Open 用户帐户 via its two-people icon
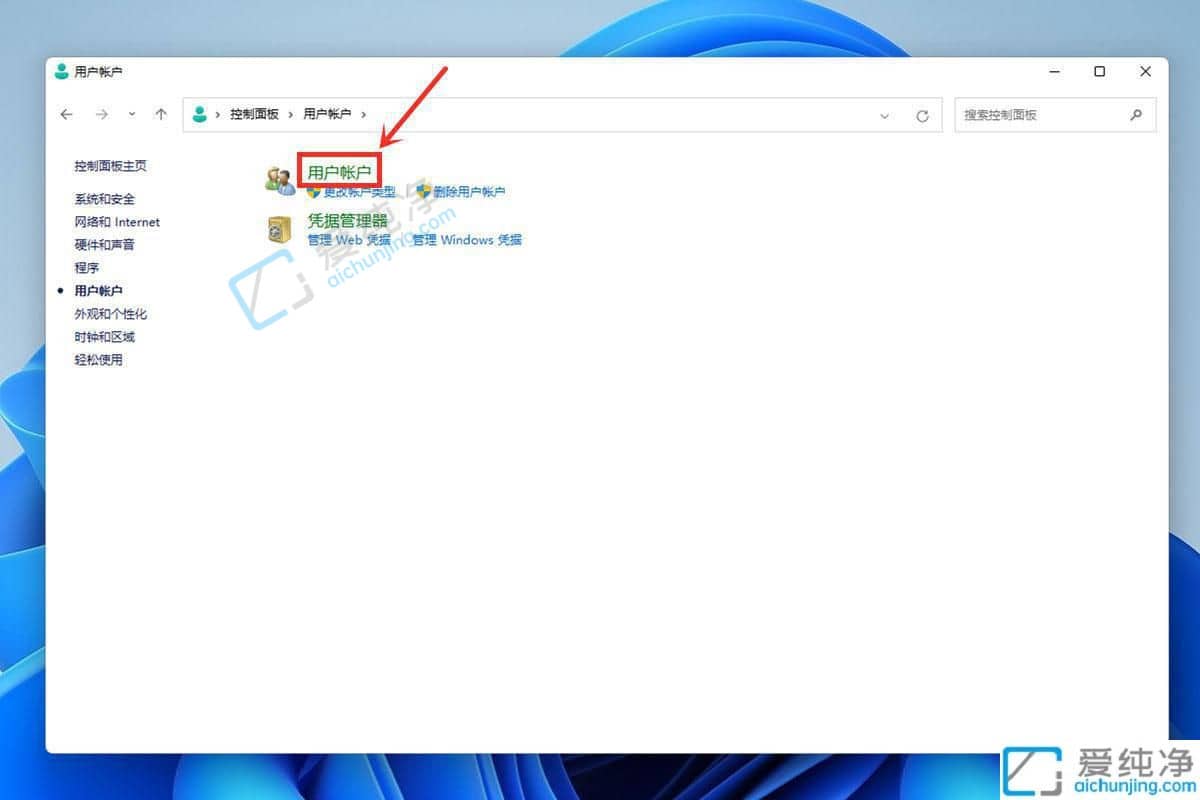This screenshot has height=800, width=1200. click(x=280, y=175)
